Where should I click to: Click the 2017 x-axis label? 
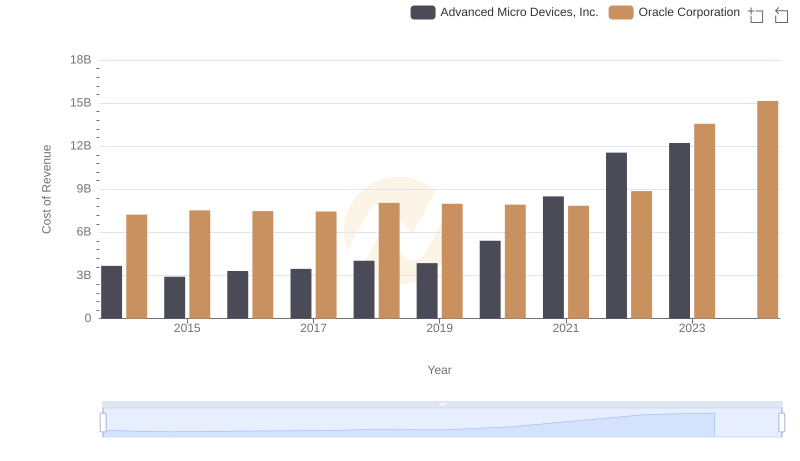pyautogui.click(x=313, y=328)
